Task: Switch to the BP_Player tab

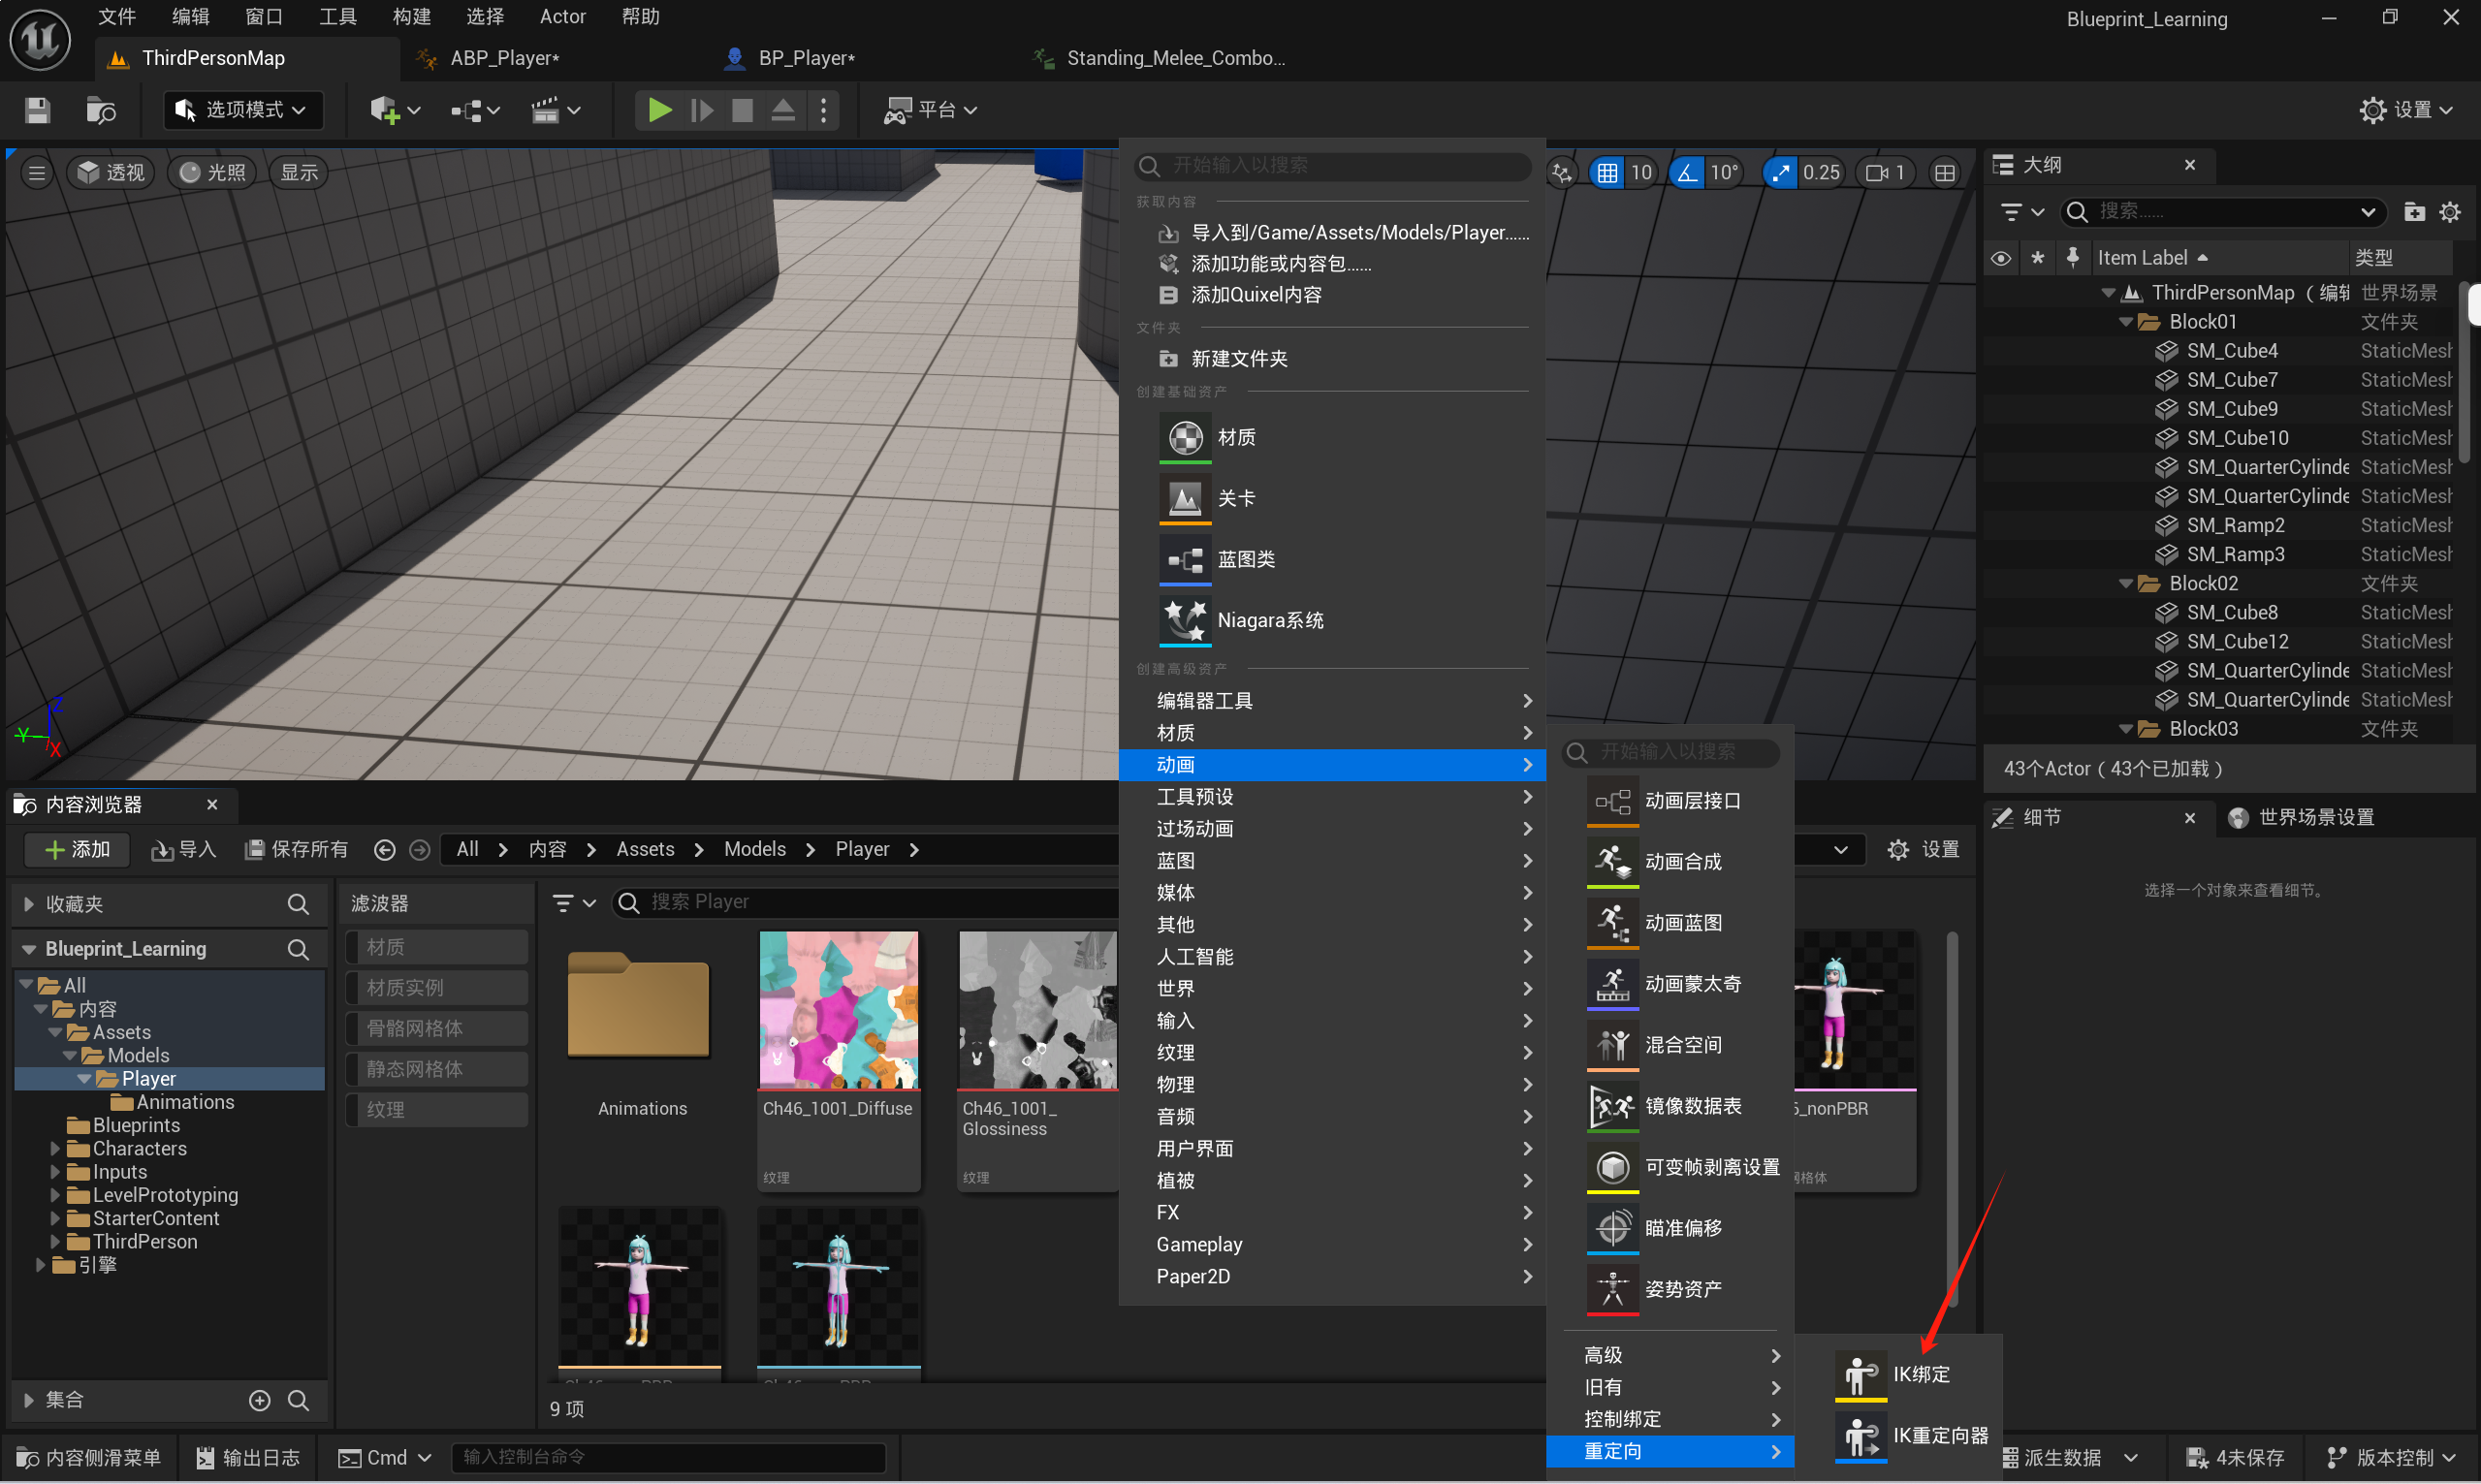Action: pyautogui.click(x=806, y=58)
